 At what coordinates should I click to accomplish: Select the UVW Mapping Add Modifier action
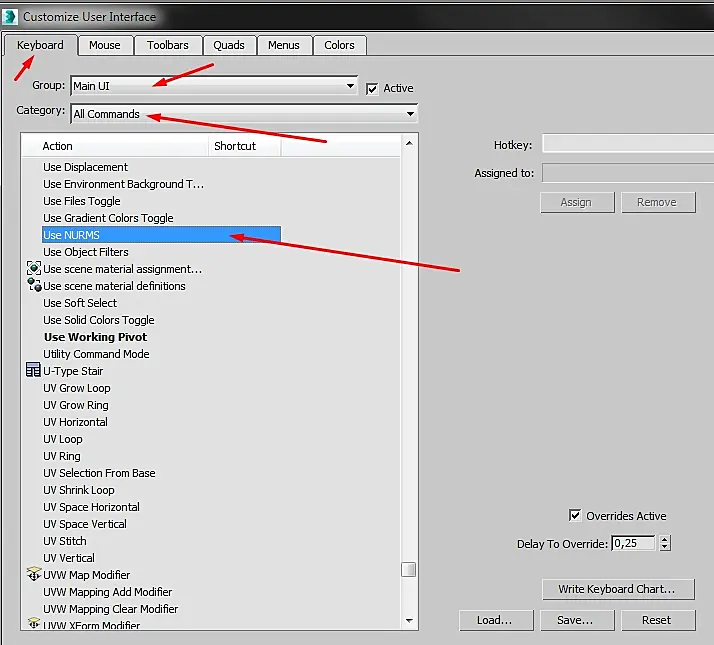point(107,592)
